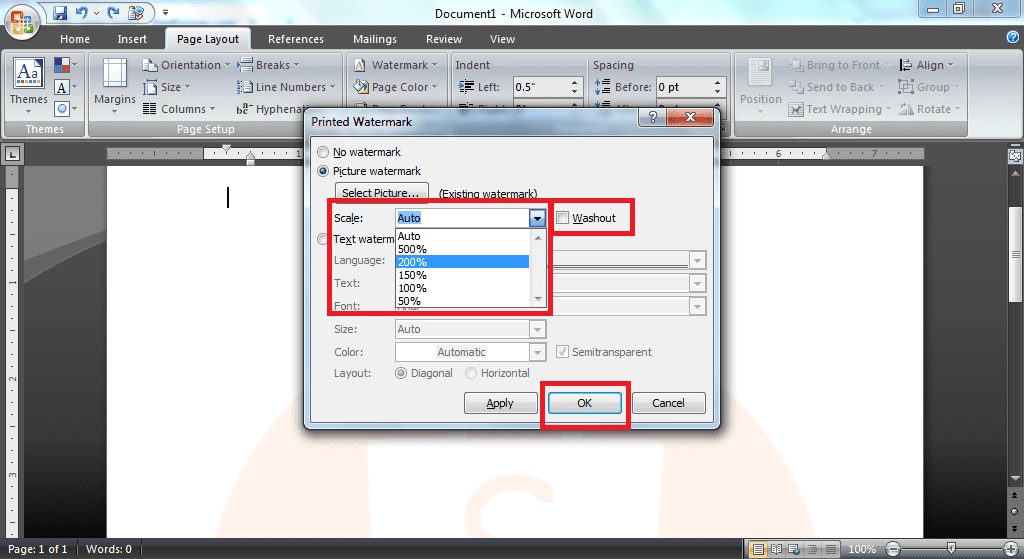
Task: Click the Office button logo
Action: 22,22
